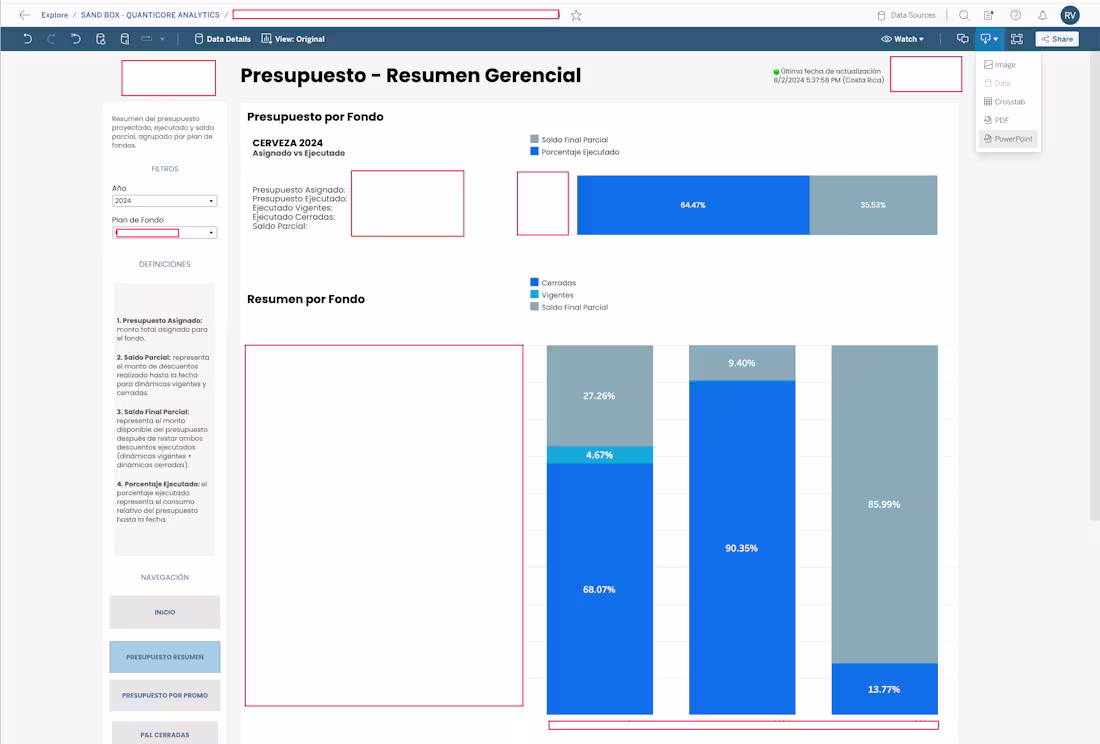
Task: Pause automatic data updates
Action: click(x=124, y=38)
